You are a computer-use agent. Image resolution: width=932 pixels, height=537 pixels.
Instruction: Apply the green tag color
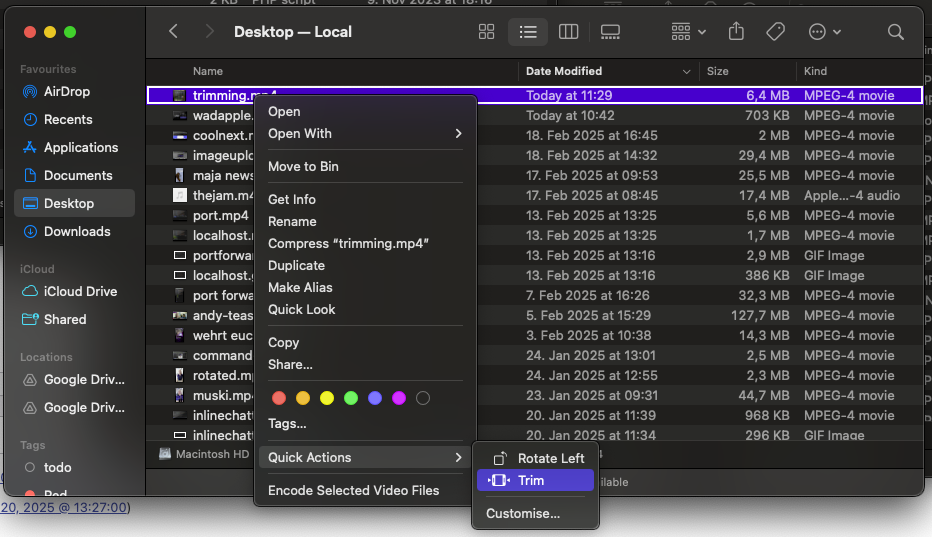351,398
